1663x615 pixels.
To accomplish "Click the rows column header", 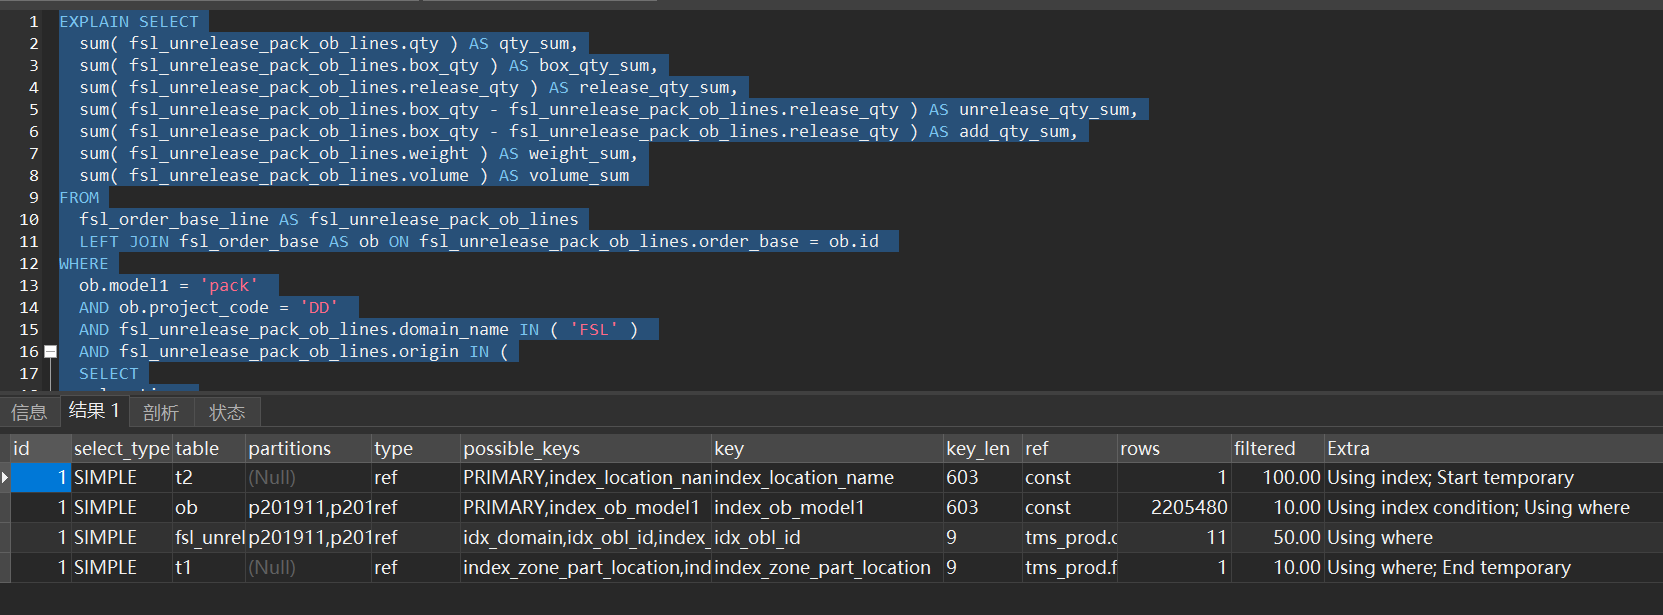I will (1174, 449).
